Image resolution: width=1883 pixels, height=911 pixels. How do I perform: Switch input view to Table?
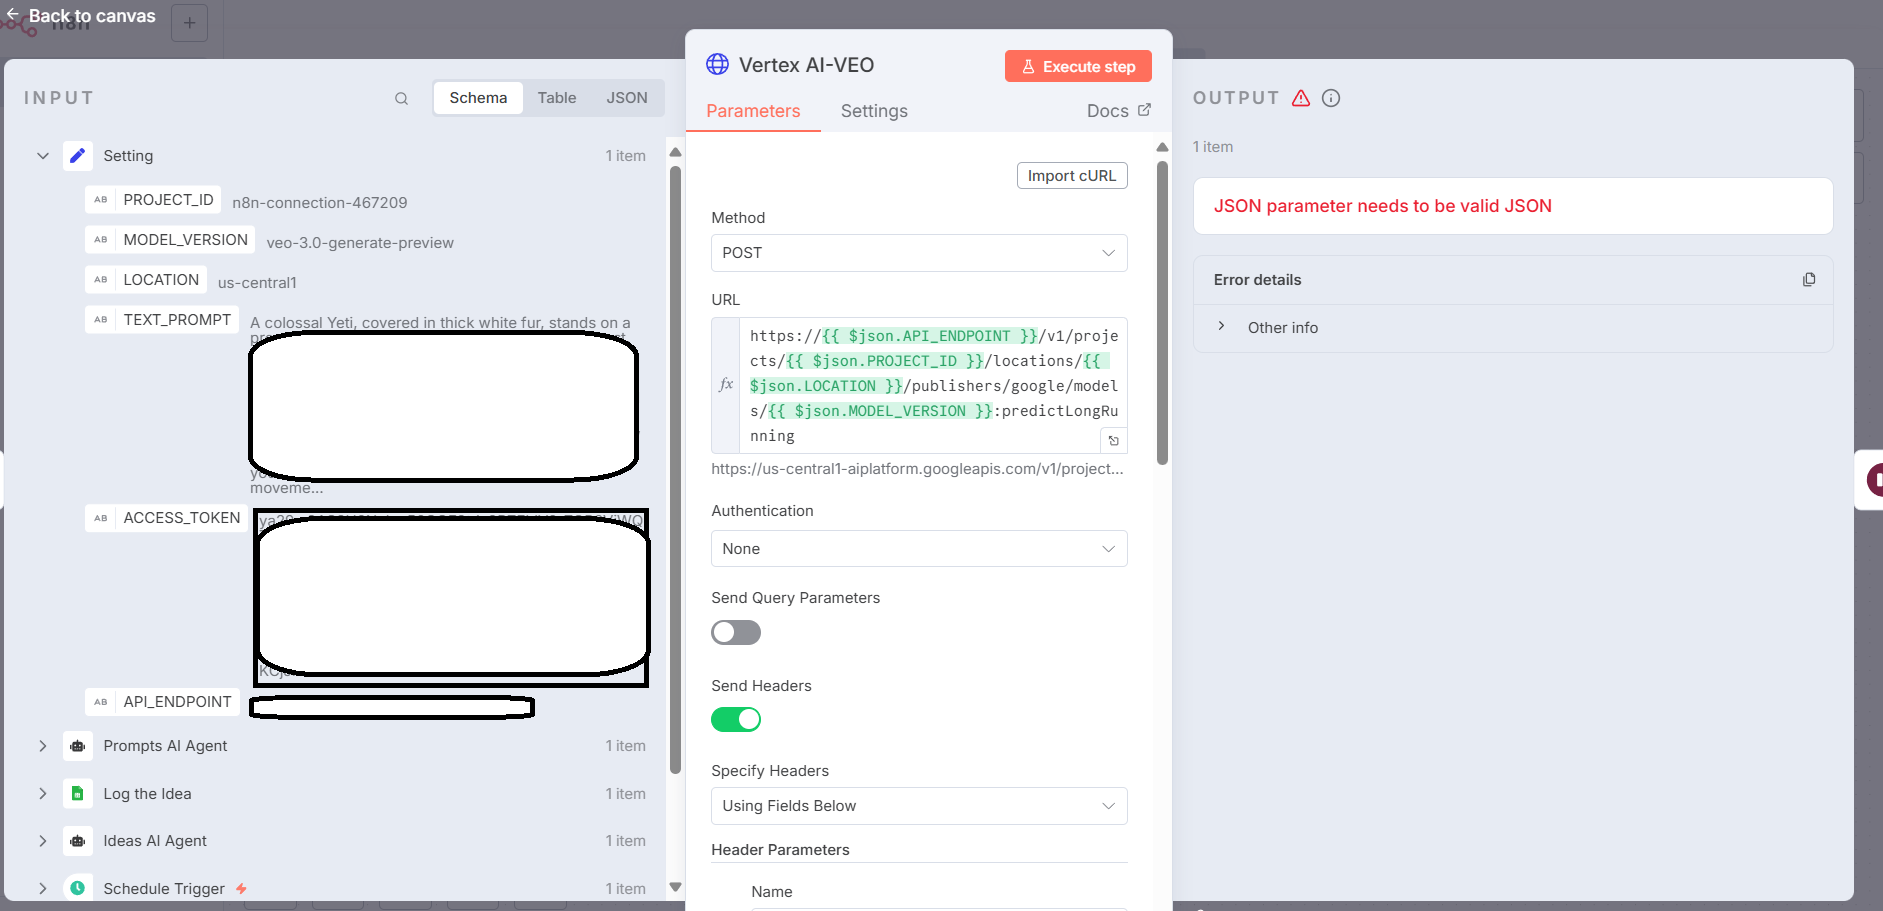[556, 98]
